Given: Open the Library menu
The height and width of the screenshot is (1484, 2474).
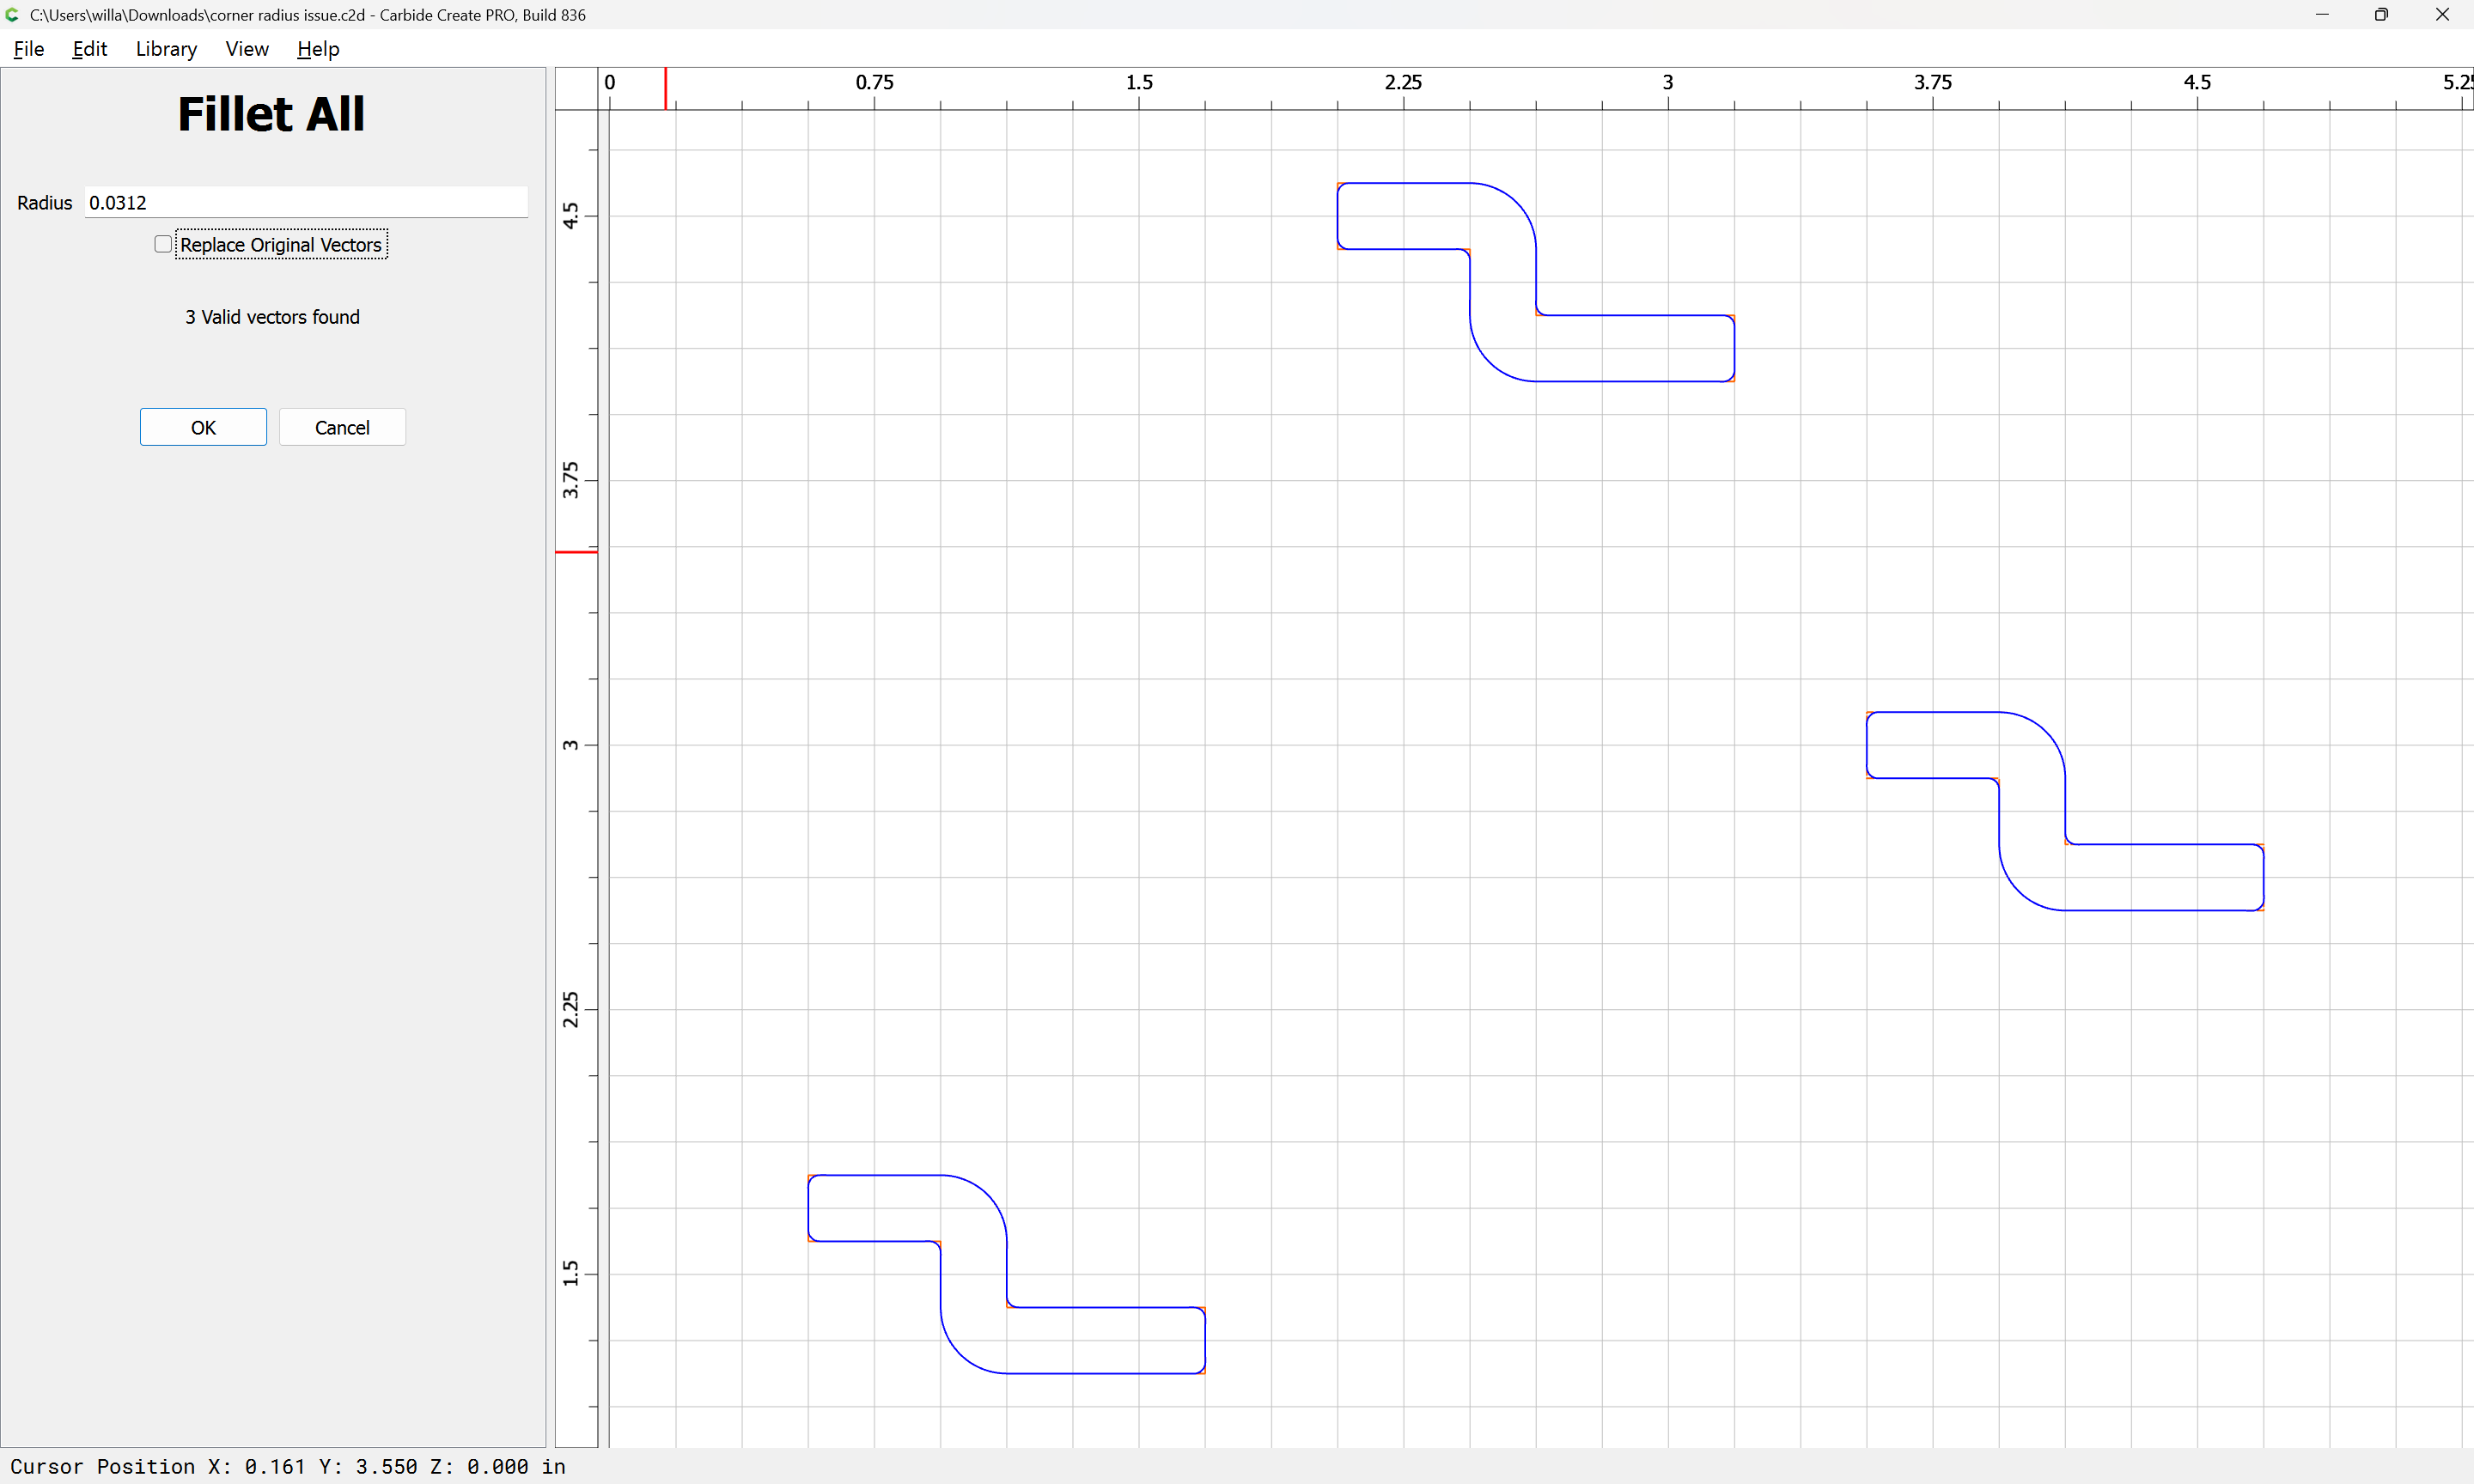Looking at the screenshot, I should pyautogui.click(x=166, y=49).
